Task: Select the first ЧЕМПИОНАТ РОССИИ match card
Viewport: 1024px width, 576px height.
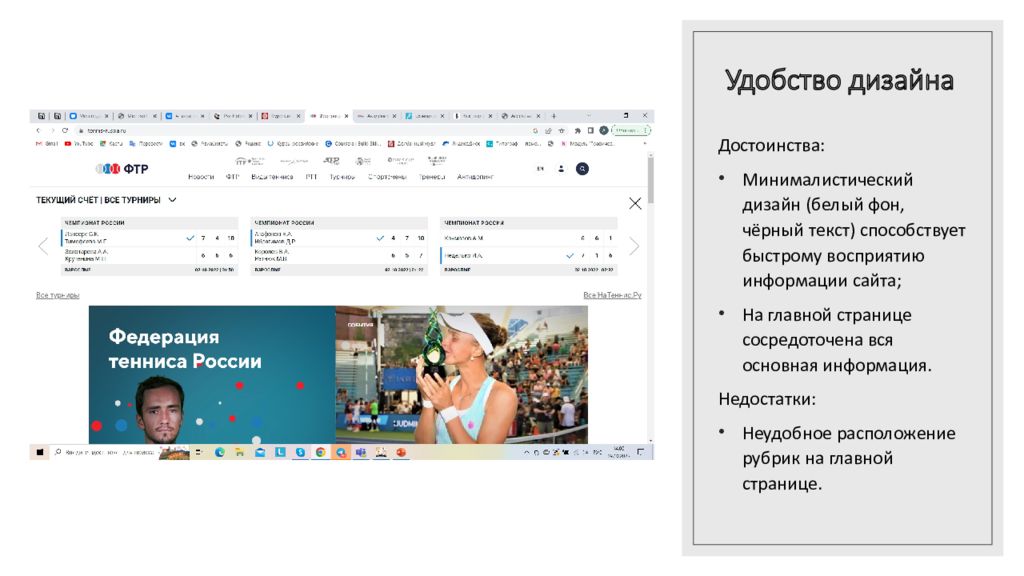Action: [x=150, y=246]
